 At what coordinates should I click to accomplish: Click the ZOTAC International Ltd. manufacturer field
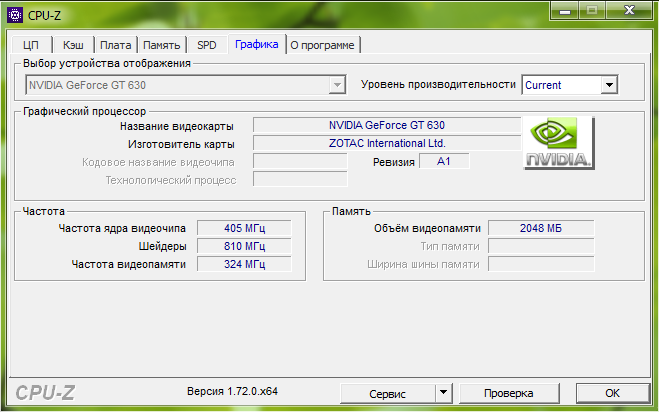click(387, 143)
